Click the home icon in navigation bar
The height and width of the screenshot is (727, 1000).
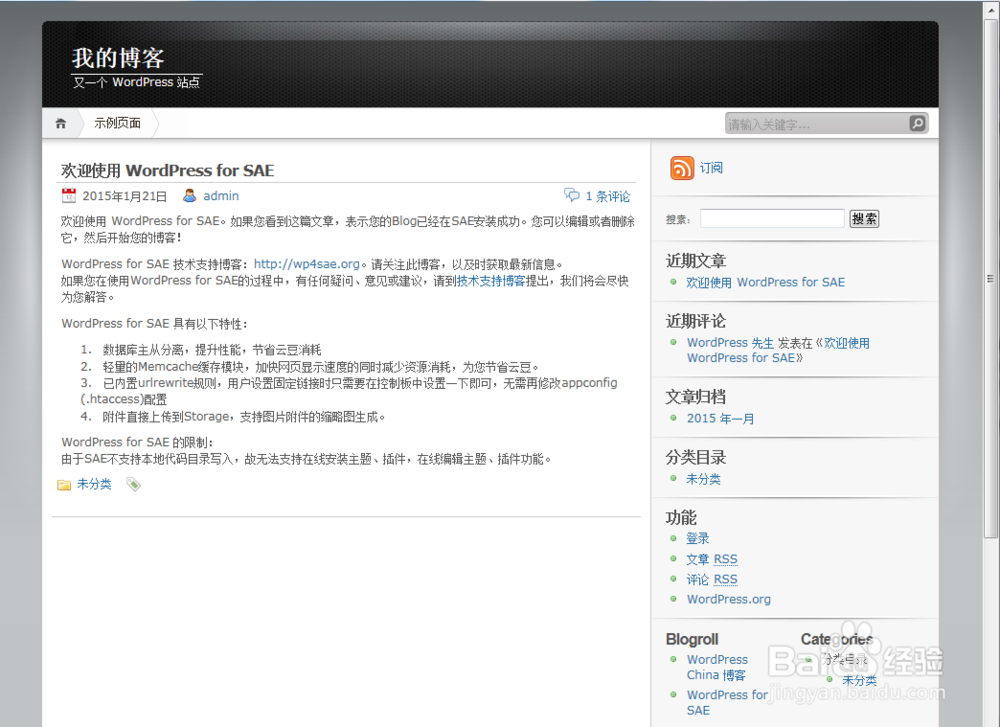(x=61, y=124)
